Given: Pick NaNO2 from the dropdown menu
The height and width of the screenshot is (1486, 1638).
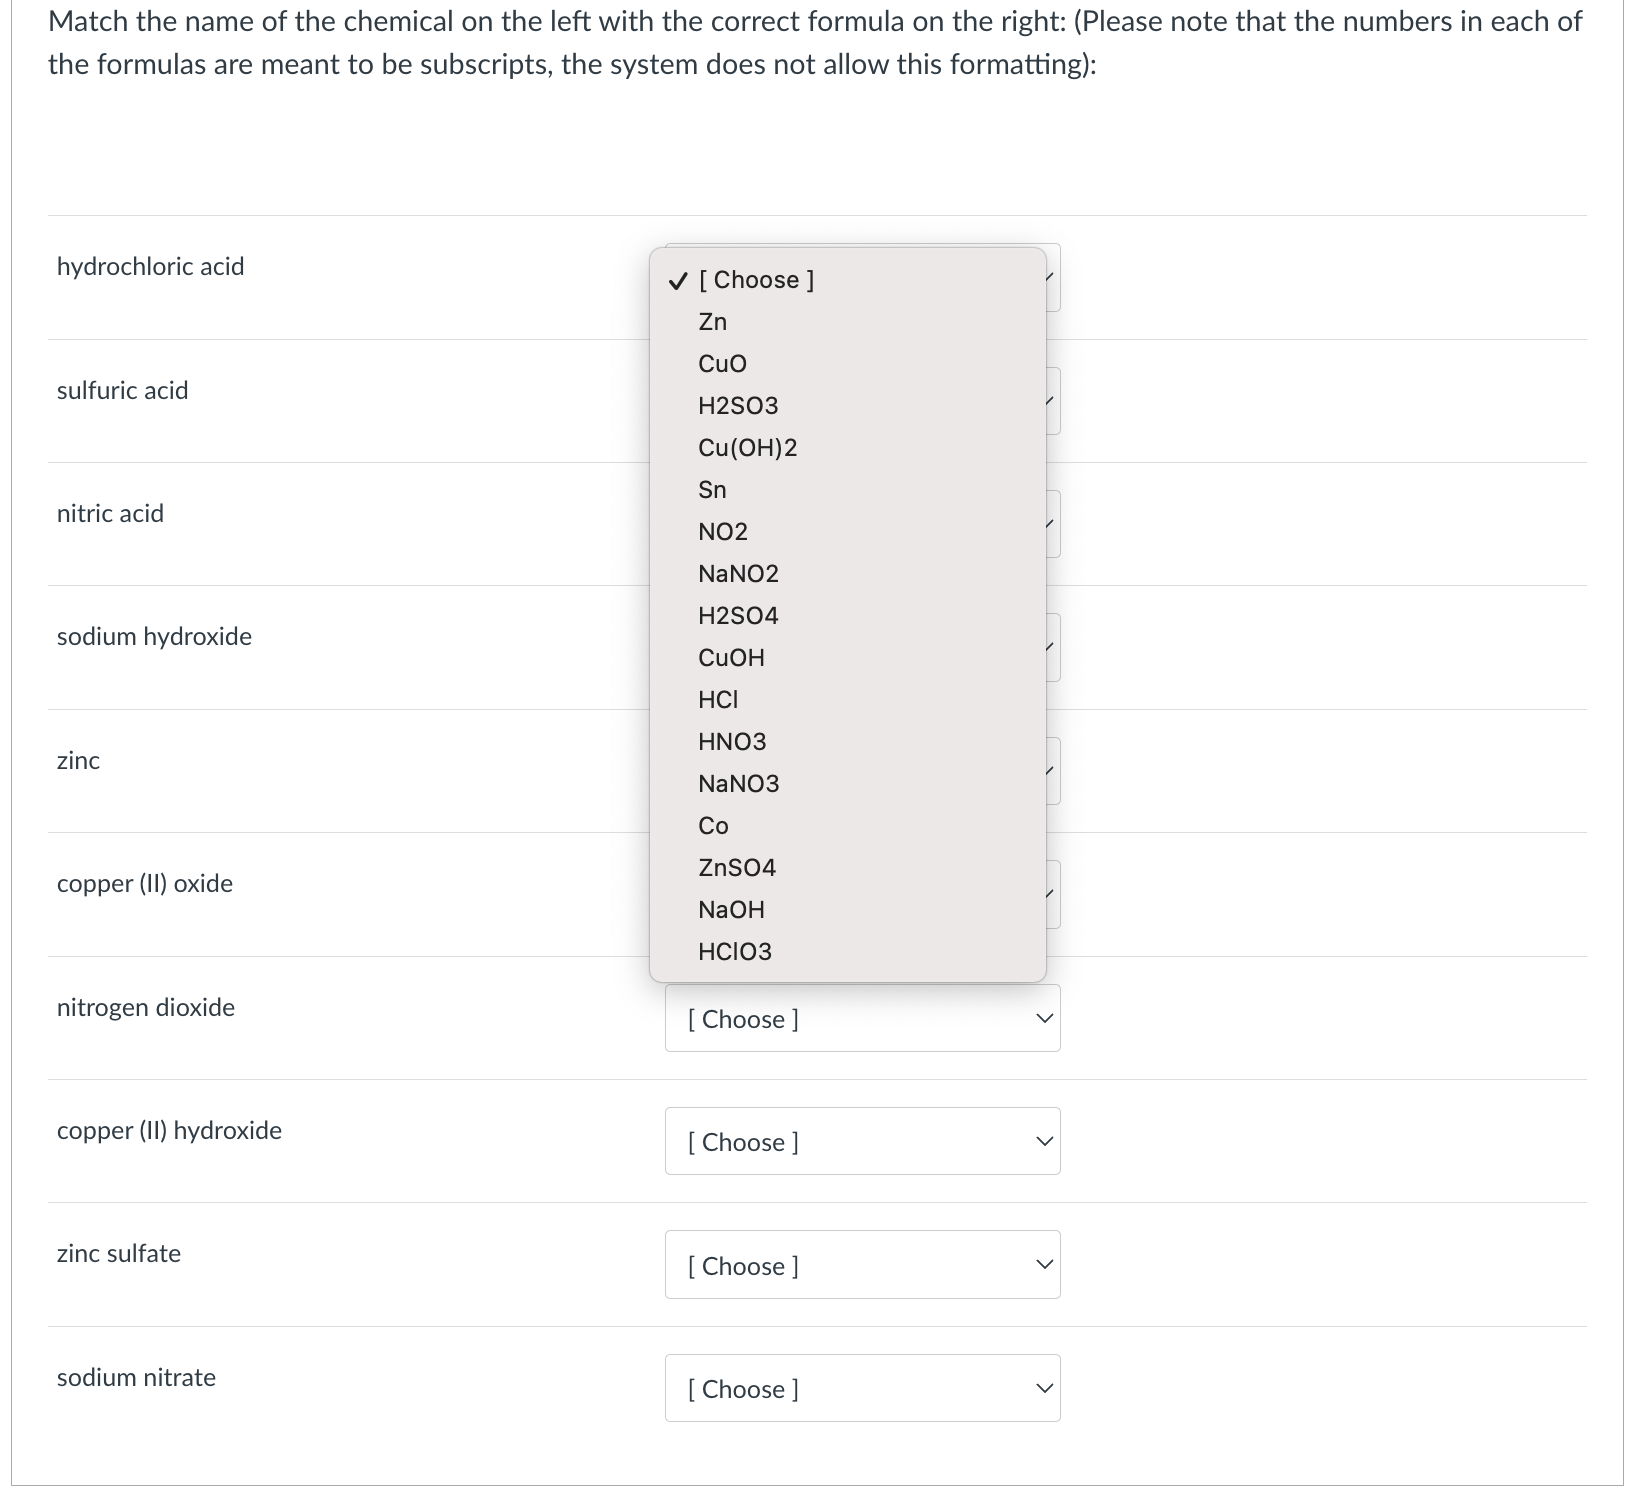Looking at the screenshot, I should (738, 574).
